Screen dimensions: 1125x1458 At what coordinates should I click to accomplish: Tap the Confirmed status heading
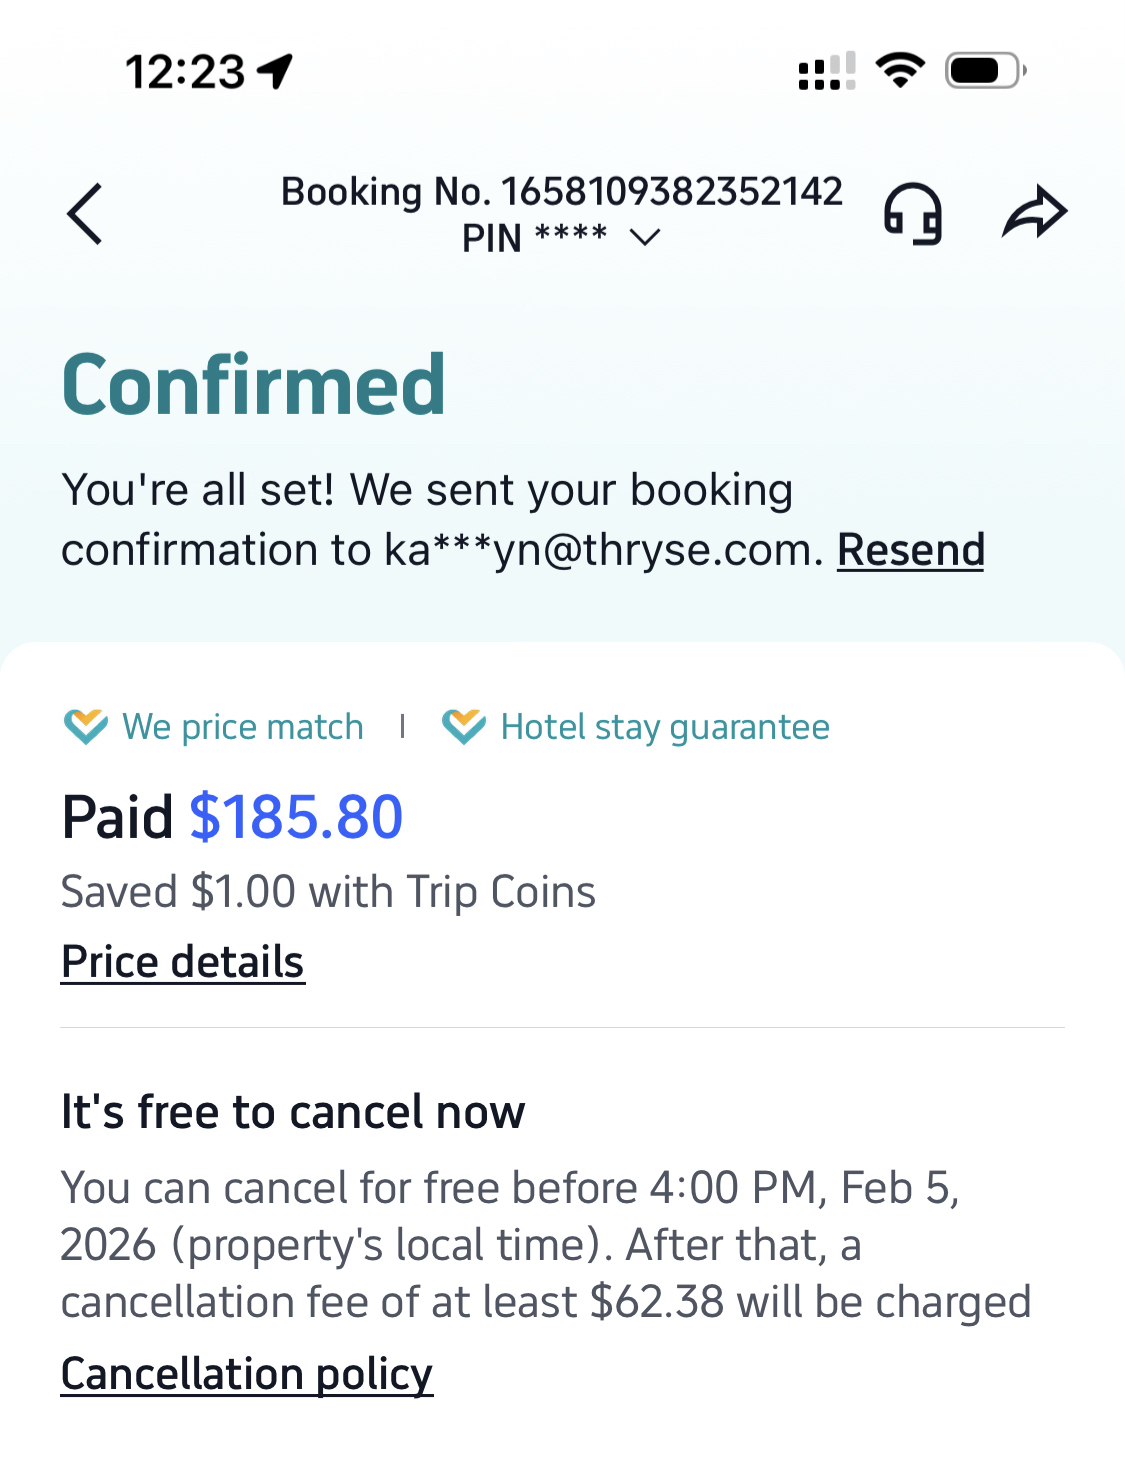[x=254, y=385]
